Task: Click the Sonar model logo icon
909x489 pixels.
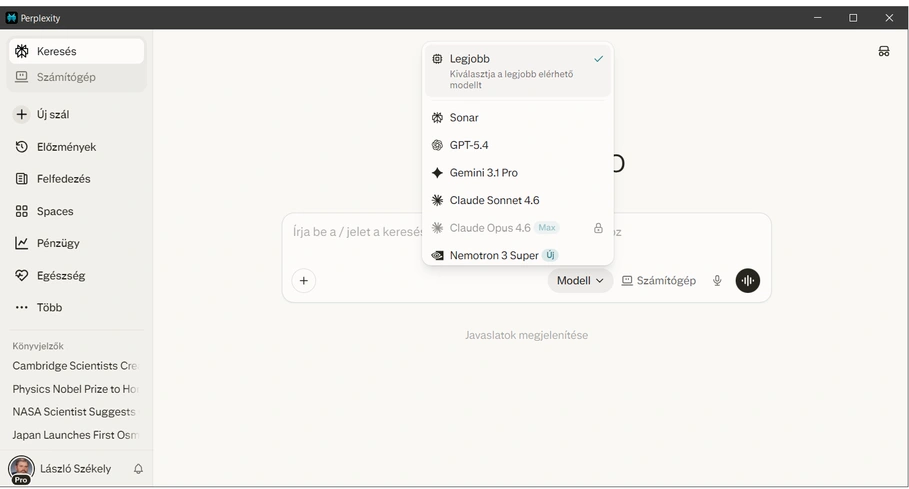Action: pyautogui.click(x=438, y=118)
